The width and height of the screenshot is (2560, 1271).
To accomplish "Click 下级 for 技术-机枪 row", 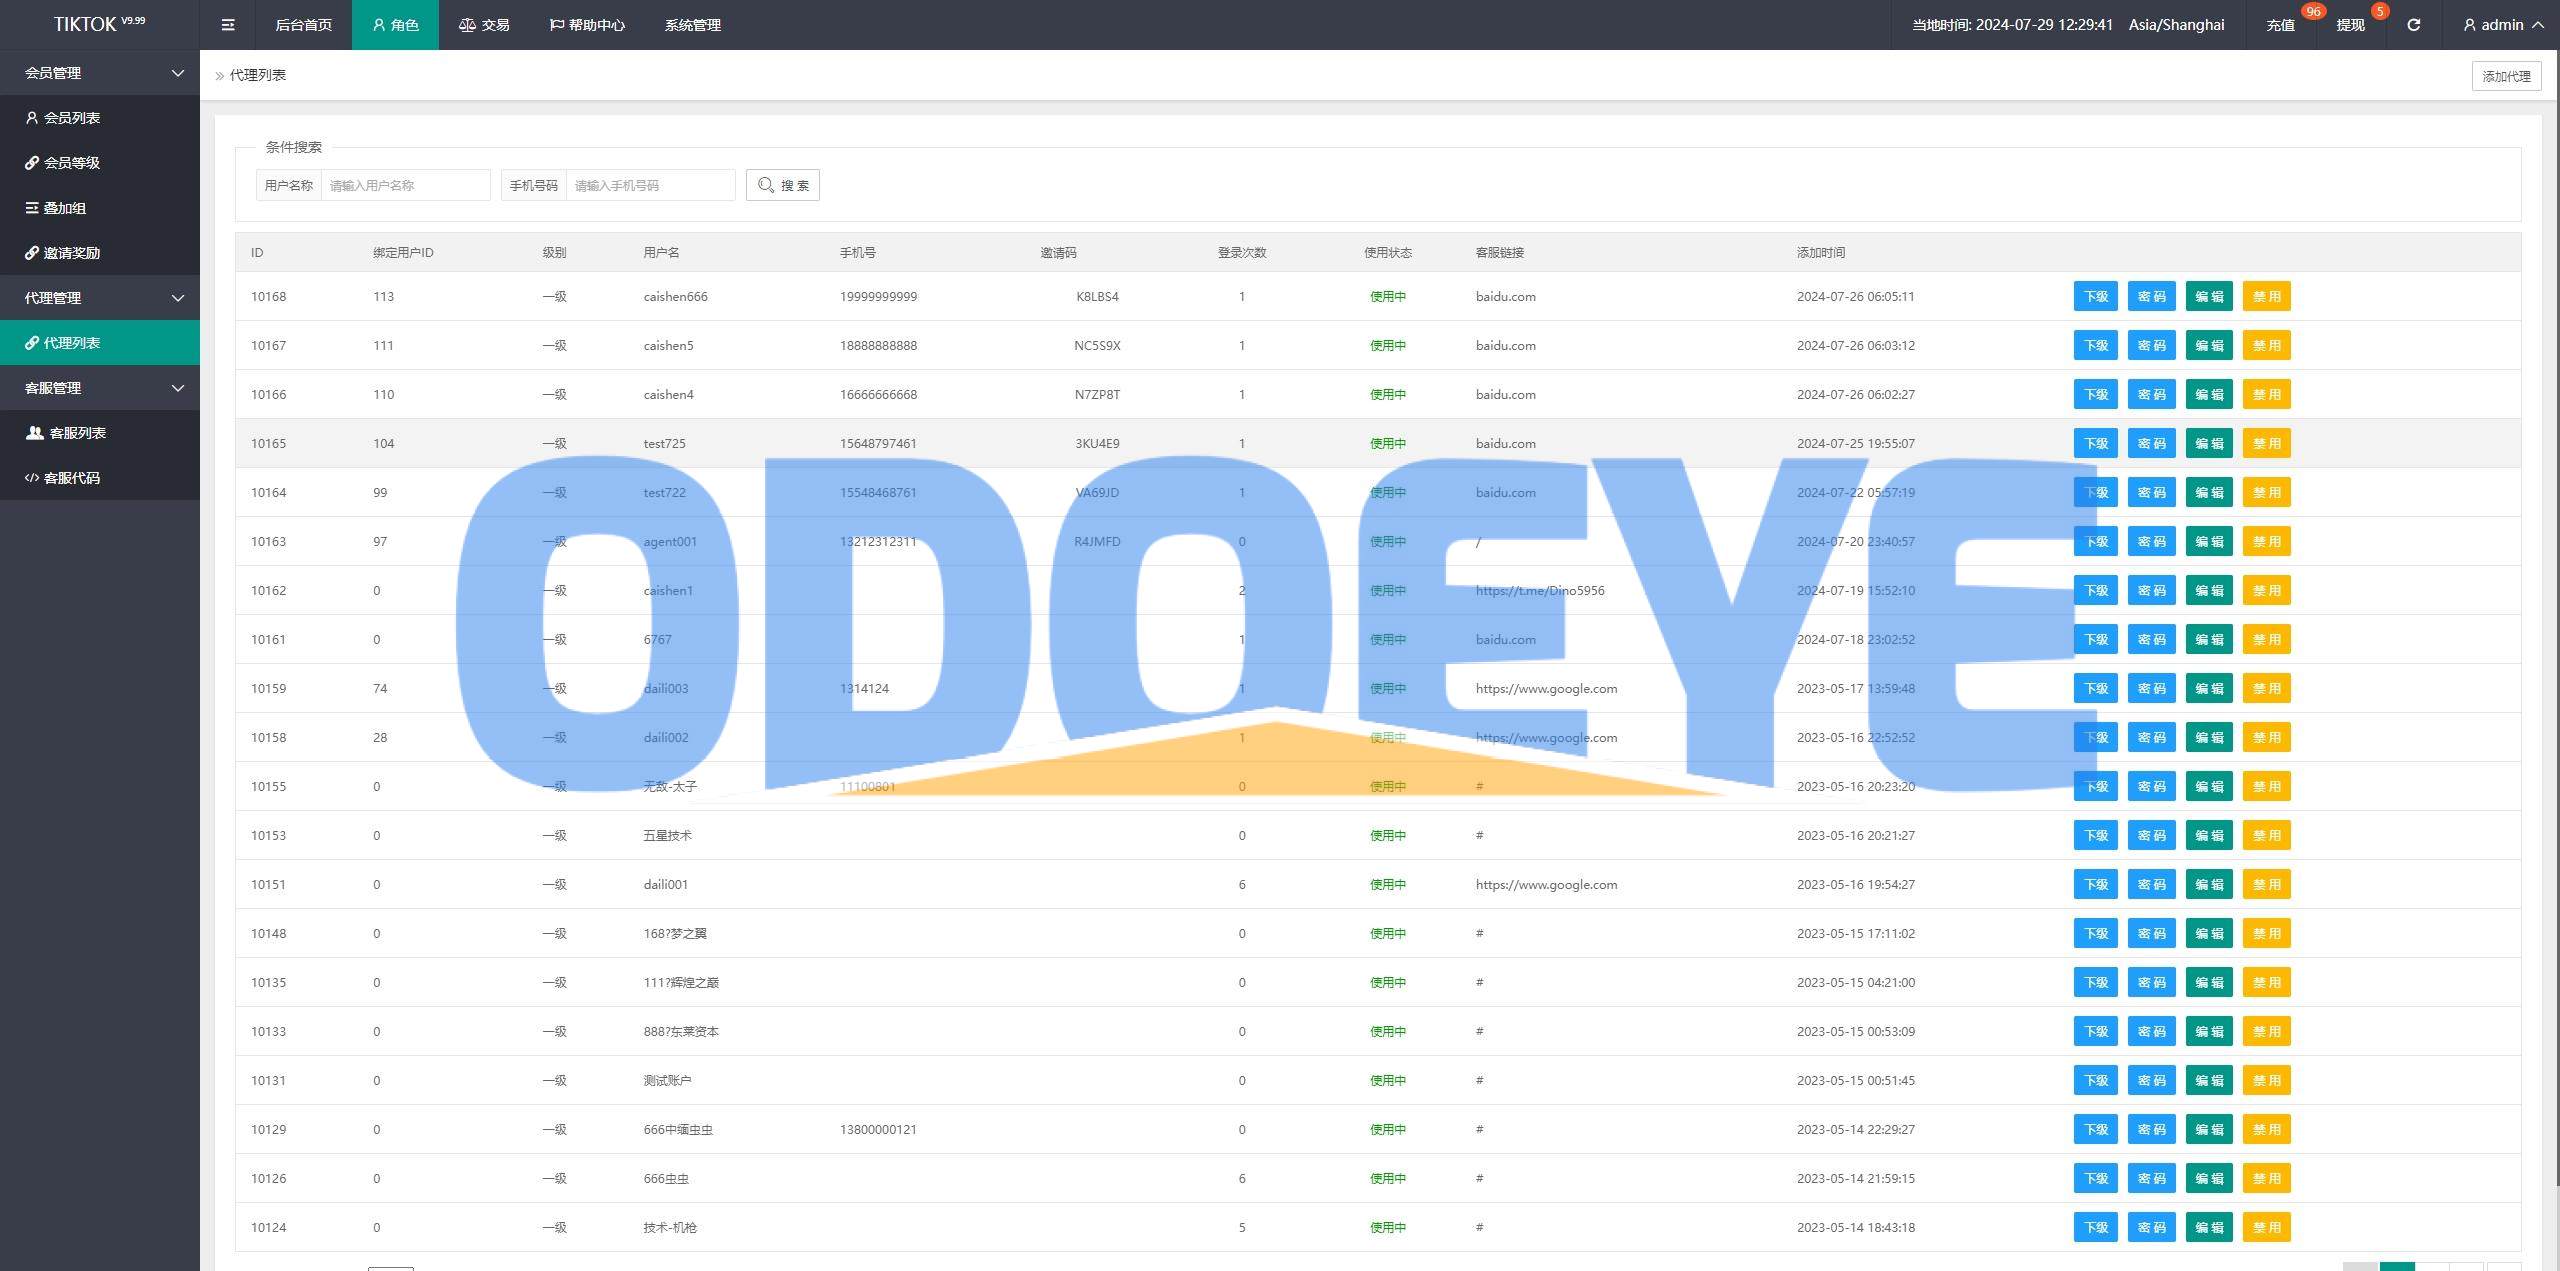I will tap(2095, 1227).
